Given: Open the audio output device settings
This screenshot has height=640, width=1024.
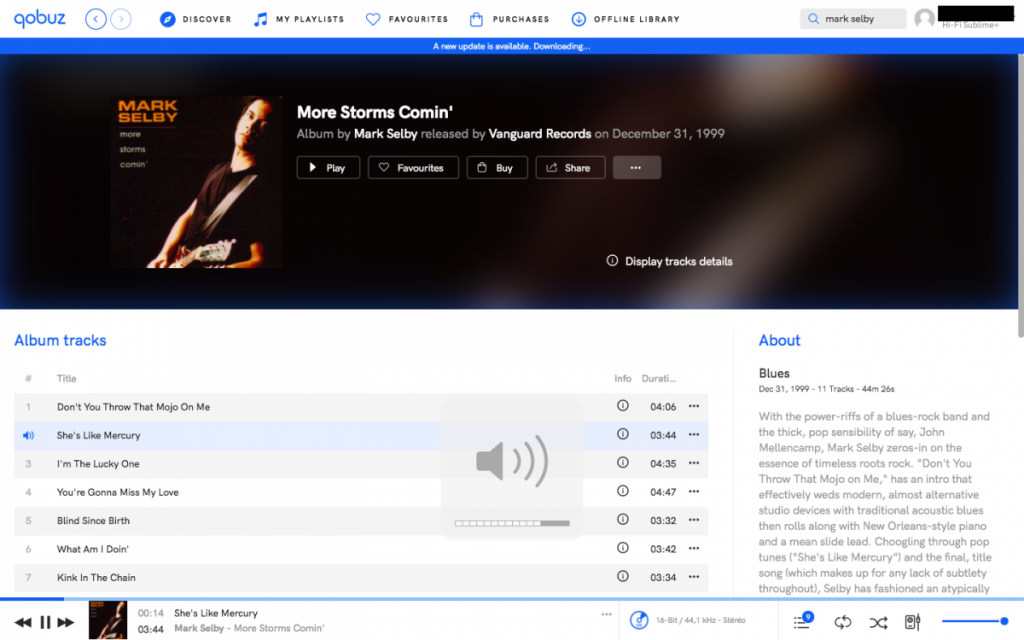Looking at the screenshot, I should pyautogui.click(x=913, y=622).
